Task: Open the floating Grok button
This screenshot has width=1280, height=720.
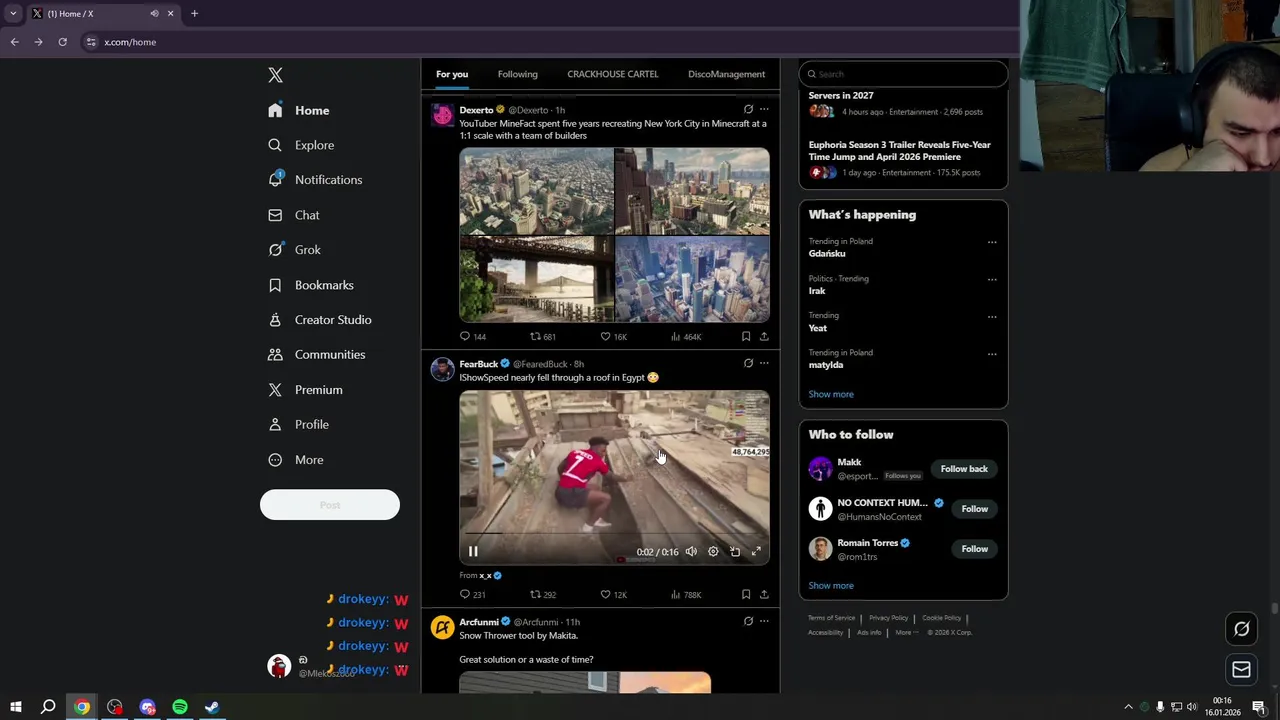Action: [1241, 629]
